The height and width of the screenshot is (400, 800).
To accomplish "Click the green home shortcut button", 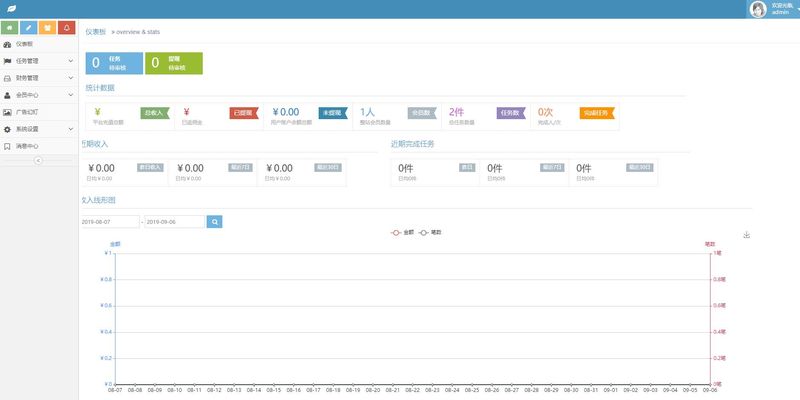I will point(10,28).
